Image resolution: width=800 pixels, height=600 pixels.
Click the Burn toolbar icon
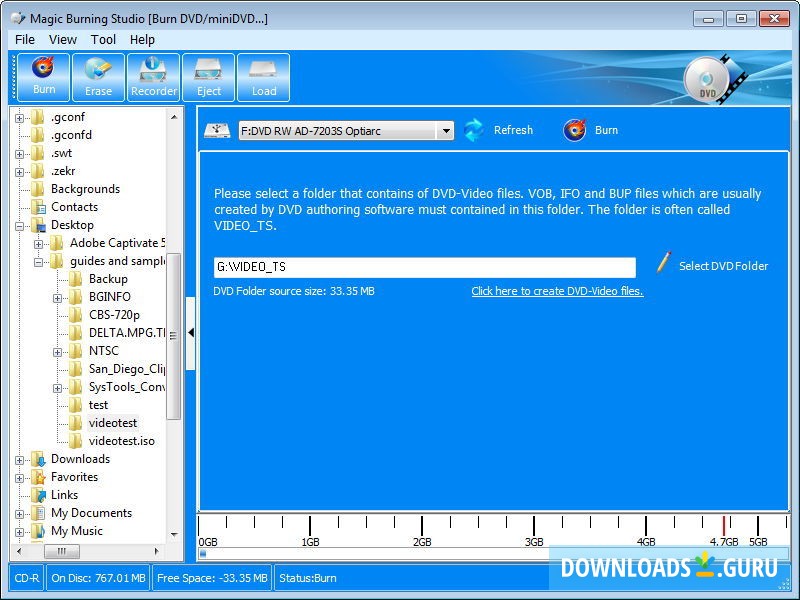[43, 77]
